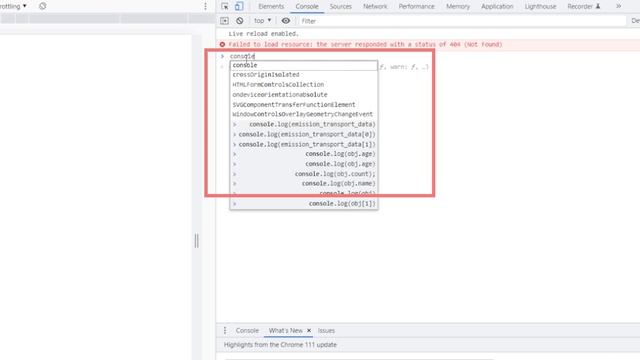Select the 404 failed to load resource message

(x=365, y=44)
